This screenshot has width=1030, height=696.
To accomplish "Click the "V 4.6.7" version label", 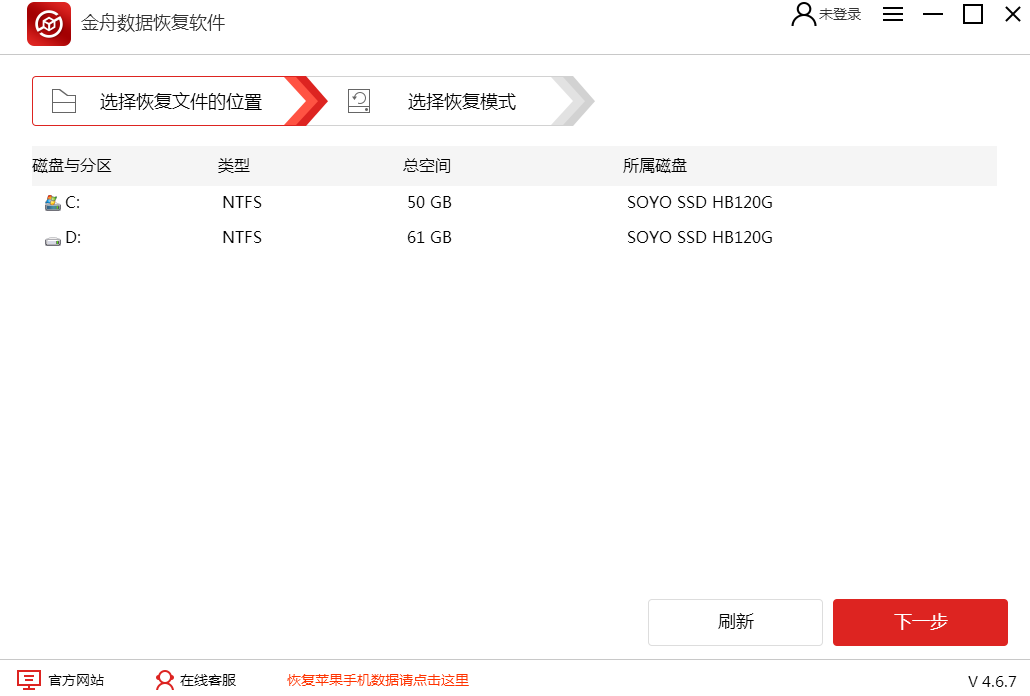I will (992, 682).
